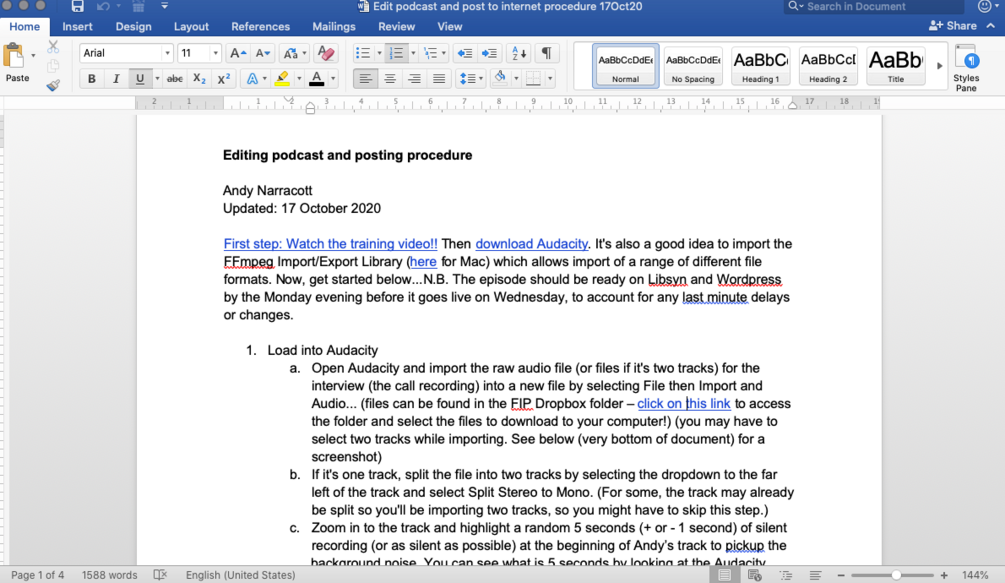Image resolution: width=1005 pixels, height=583 pixels.
Task: Apply borders grid icon
Action: [533, 79]
